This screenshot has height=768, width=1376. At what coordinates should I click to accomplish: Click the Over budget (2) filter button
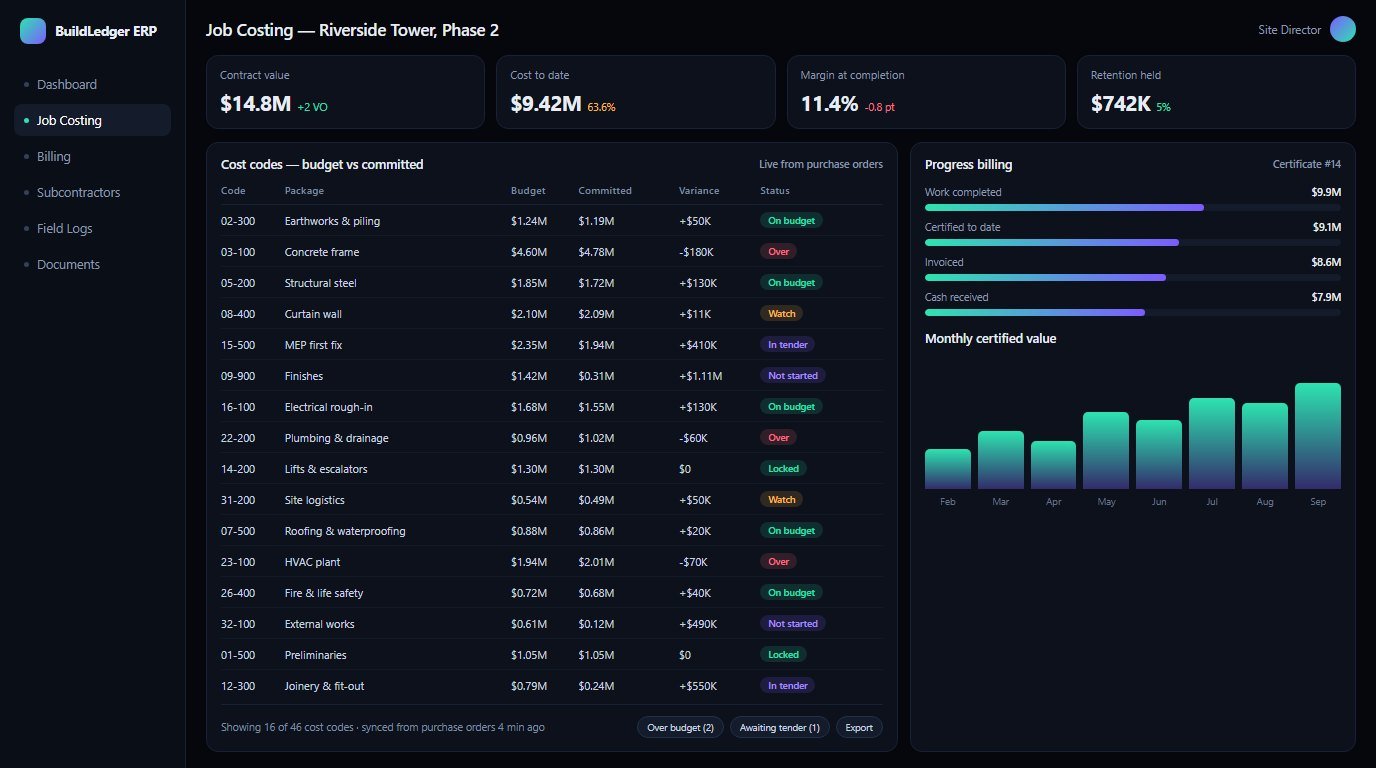680,728
